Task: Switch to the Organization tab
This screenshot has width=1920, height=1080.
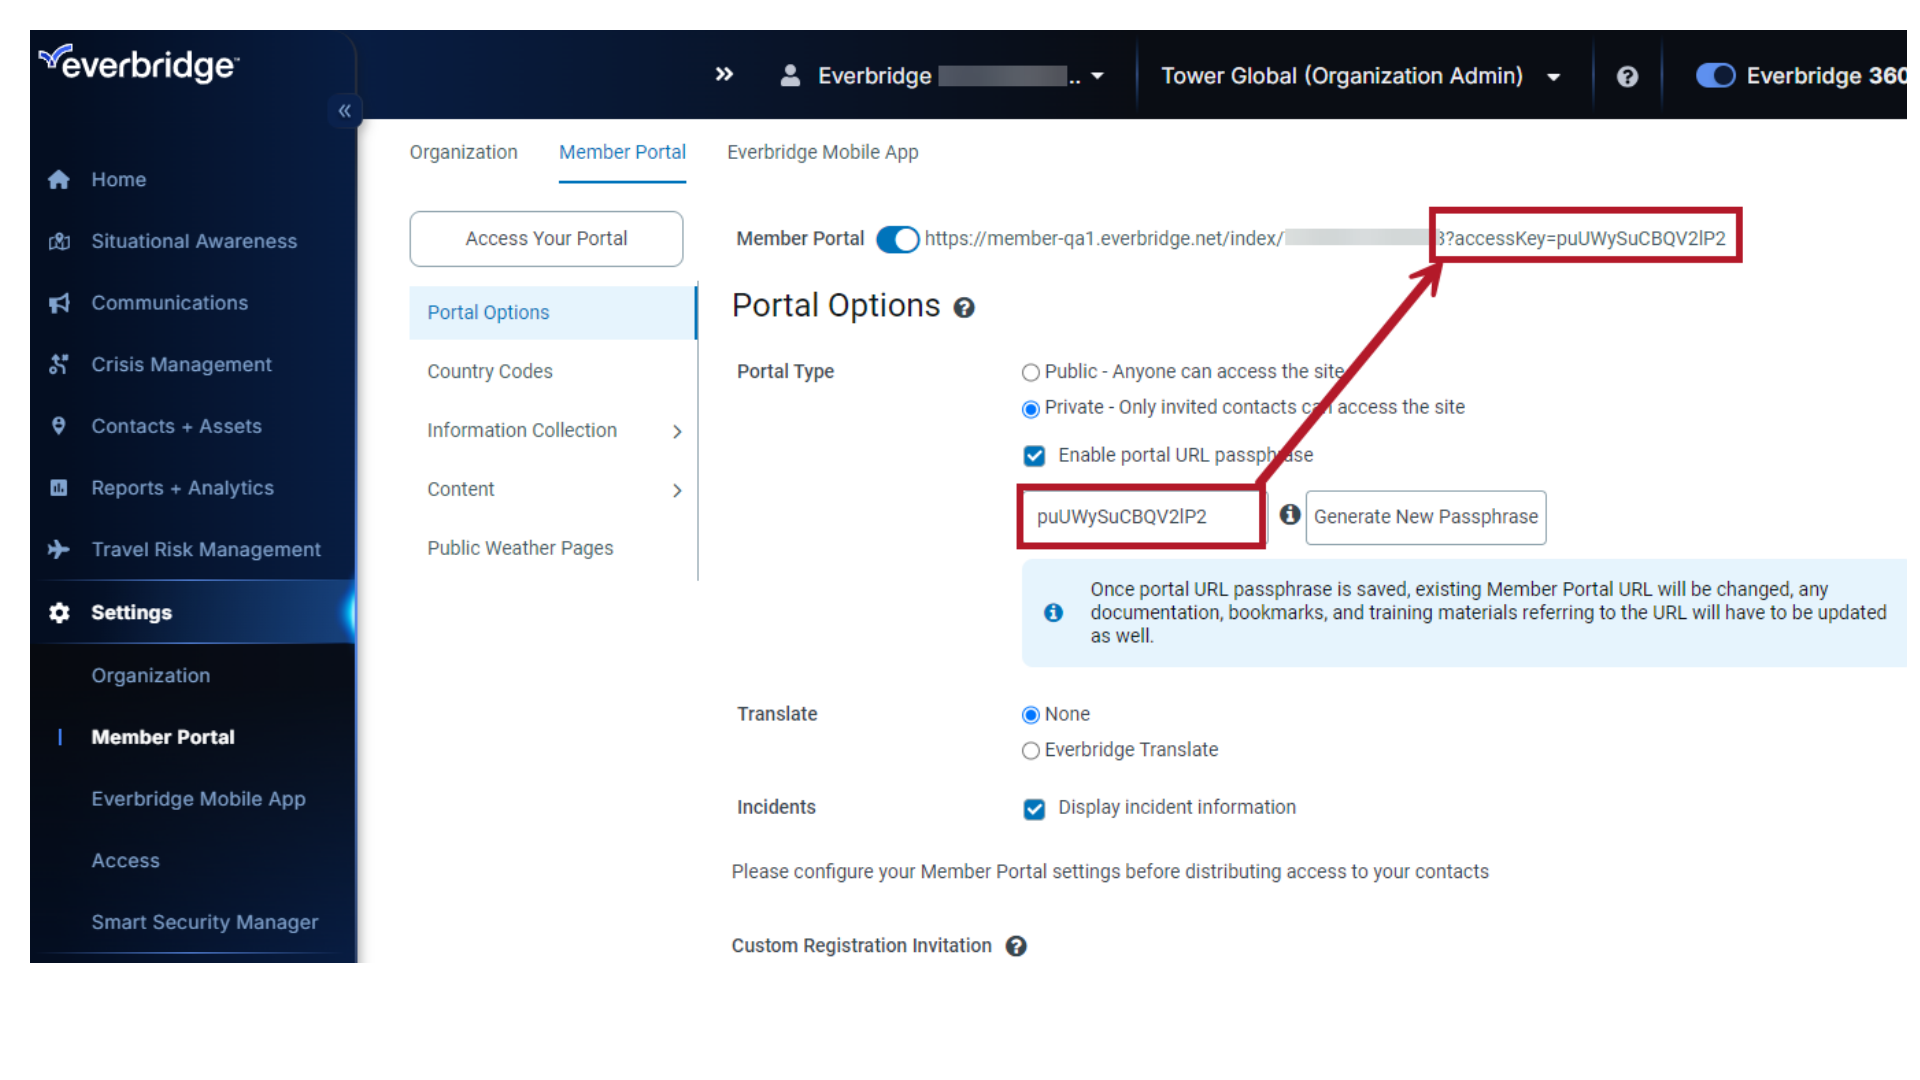Action: [463, 152]
